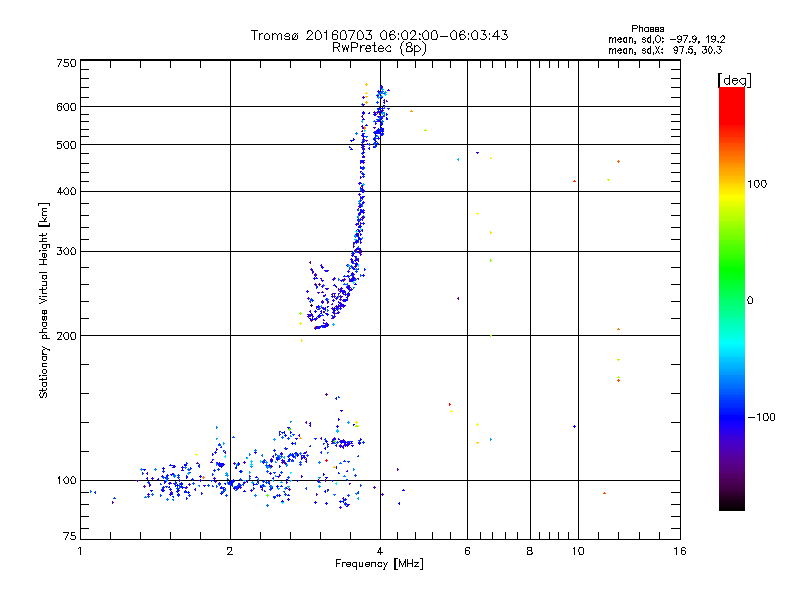Click the colorbar tick label '0'
Screen dimensions: 800x600
click(x=749, y=301)
